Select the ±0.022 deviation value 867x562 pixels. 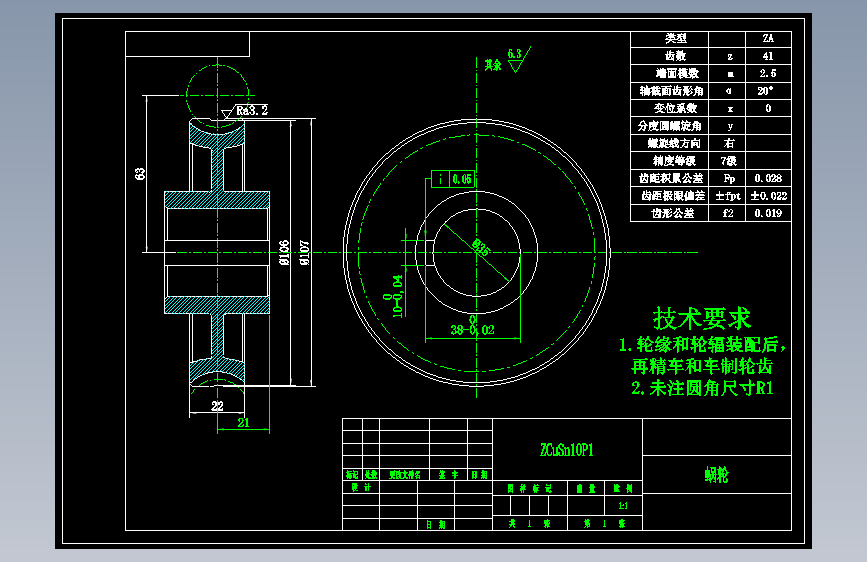(x=769, y=196)
